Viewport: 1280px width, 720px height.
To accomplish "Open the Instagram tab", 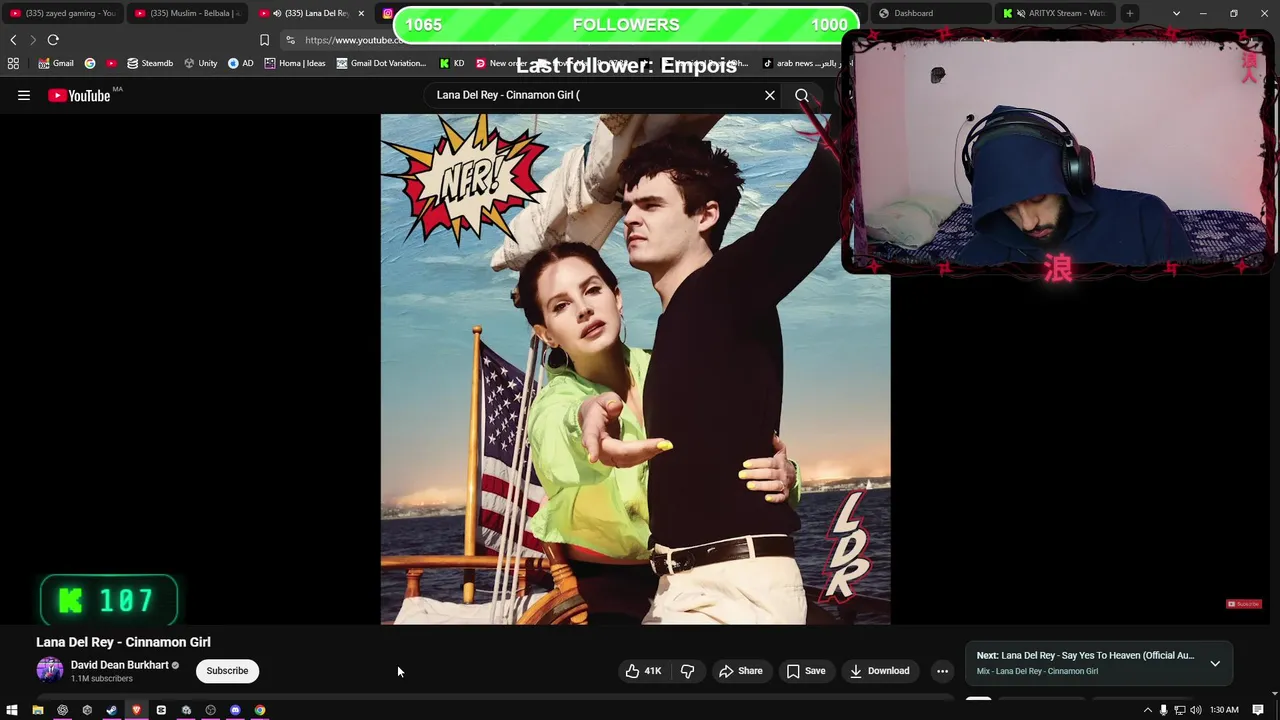I will (386, 13).
